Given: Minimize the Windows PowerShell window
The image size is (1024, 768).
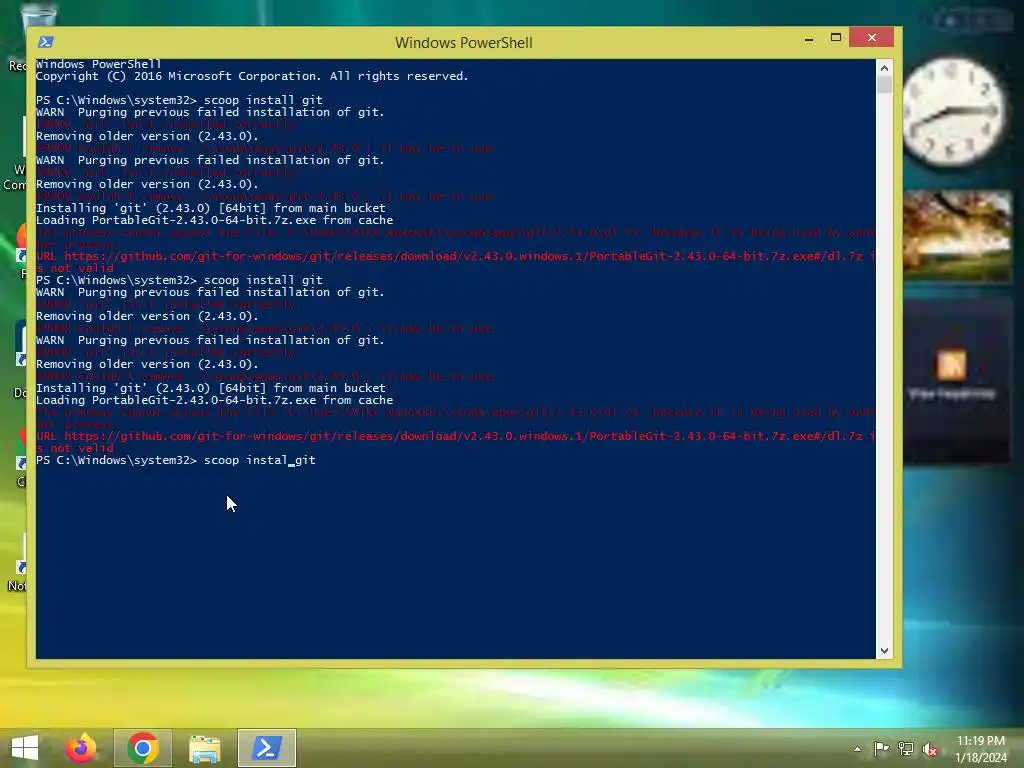Looking at the screenshot, I should tap(809, 39).
